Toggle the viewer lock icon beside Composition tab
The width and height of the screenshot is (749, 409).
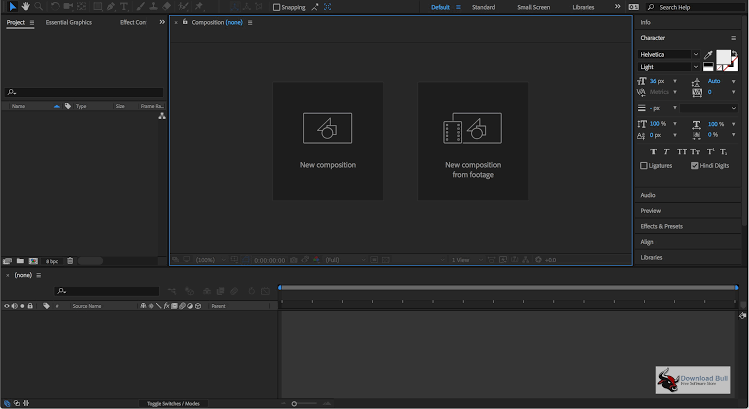pyautogui.click(x=185, y=22)
